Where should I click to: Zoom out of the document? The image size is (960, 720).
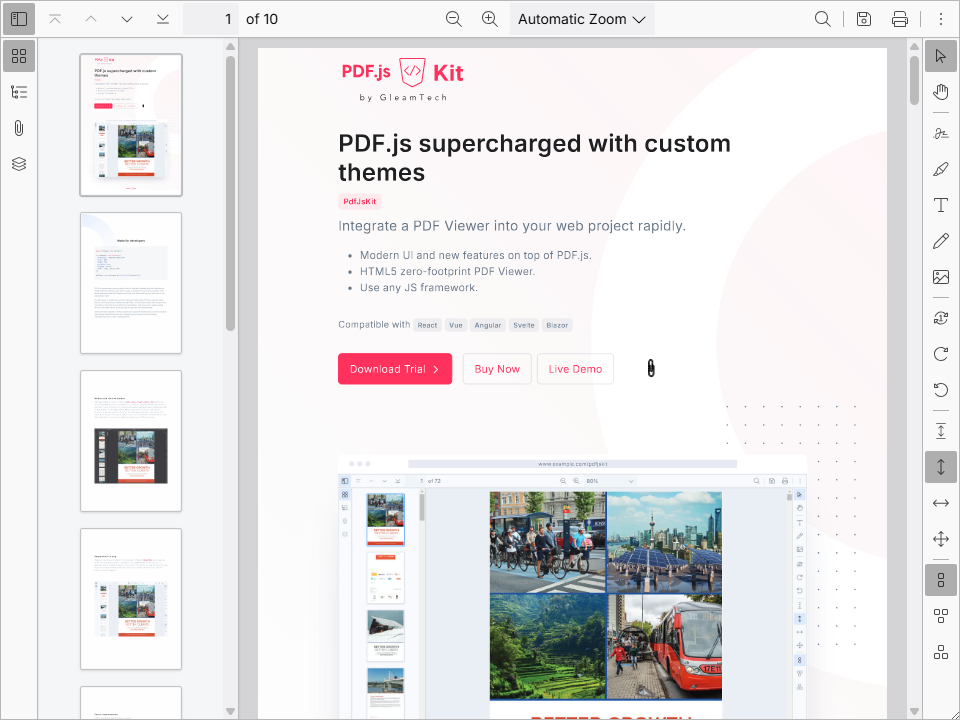coord(454,19)
